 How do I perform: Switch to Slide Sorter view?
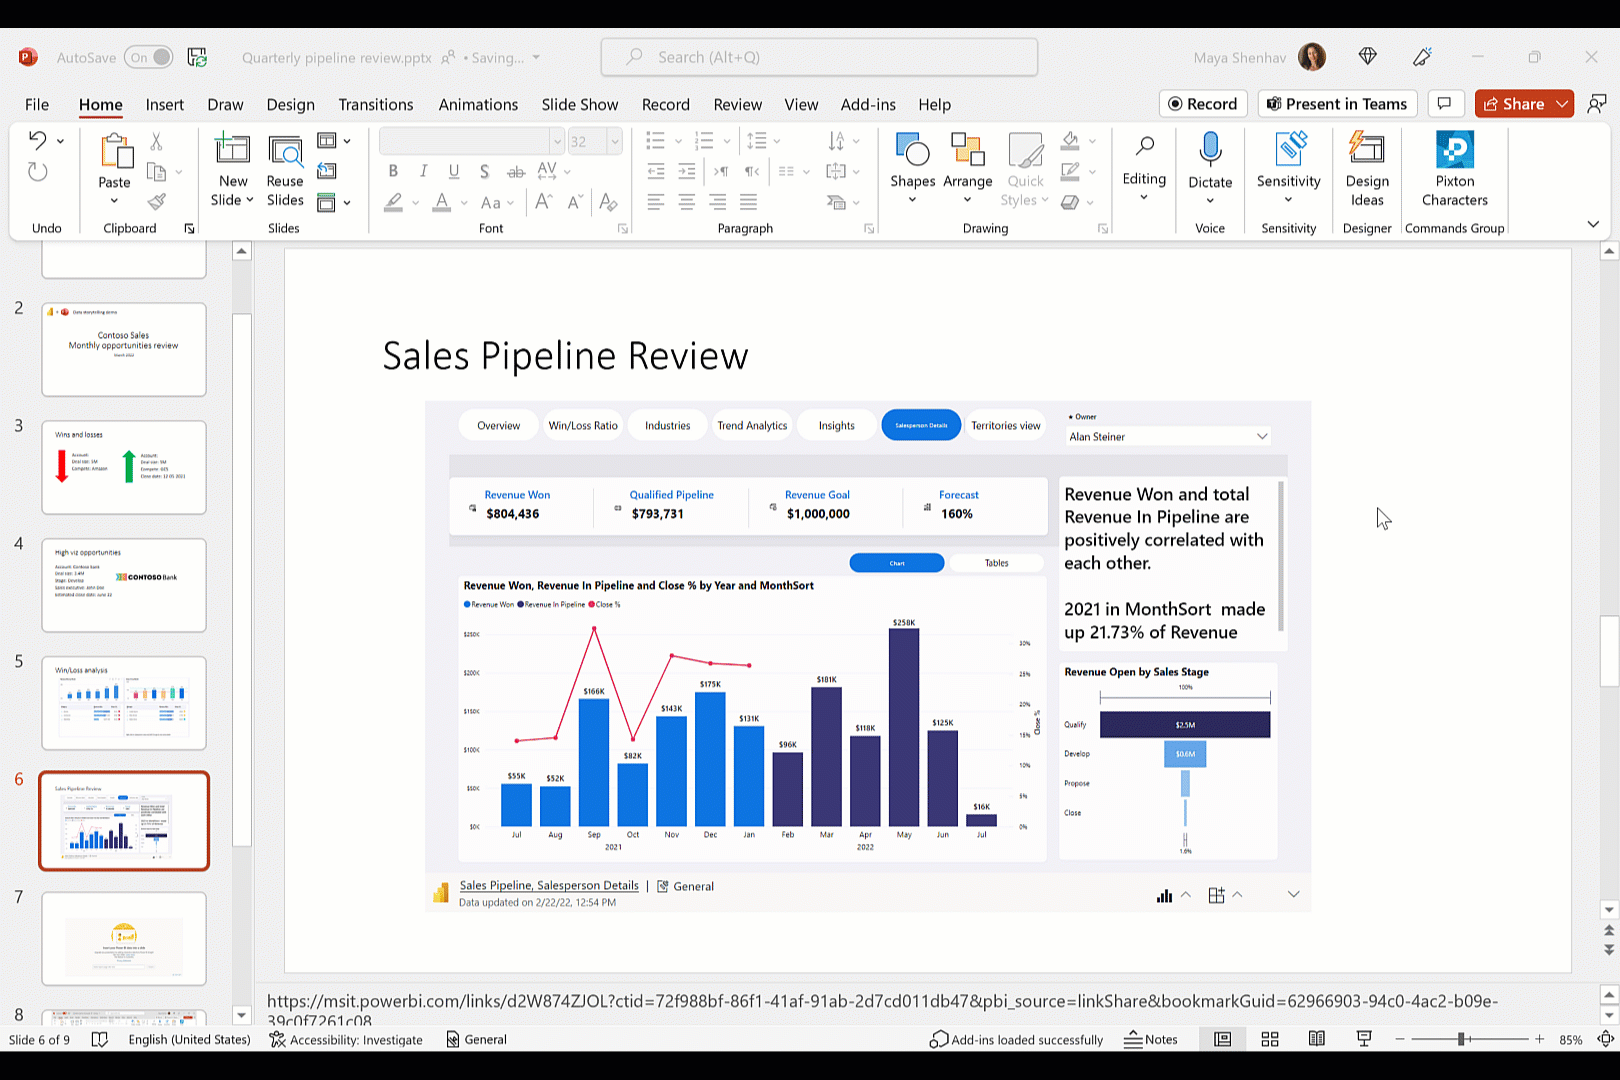(1269, 1039)
